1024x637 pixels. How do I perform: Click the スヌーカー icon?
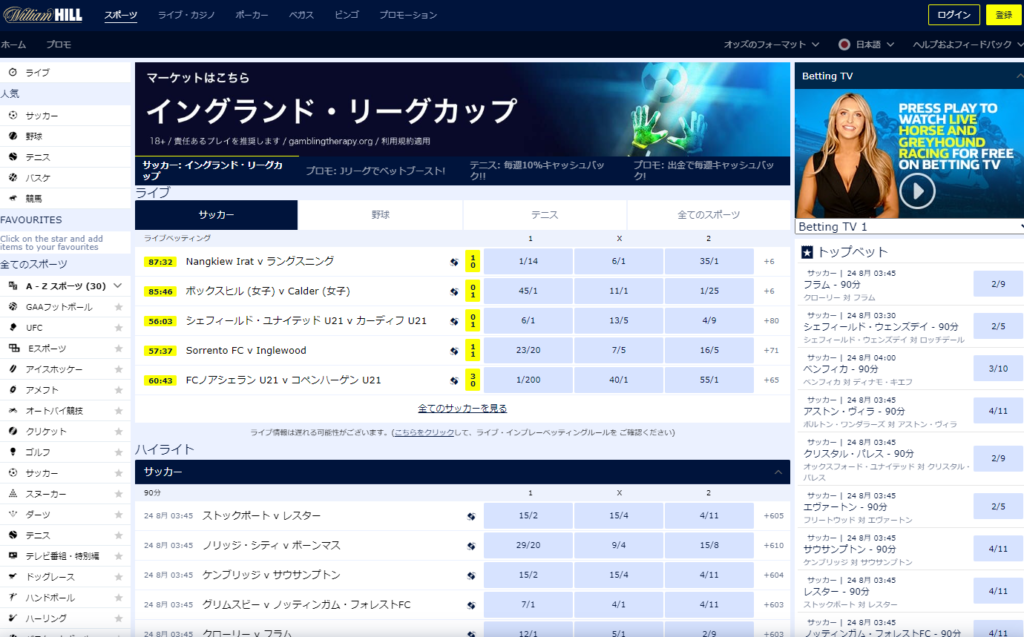pos(12,493)
